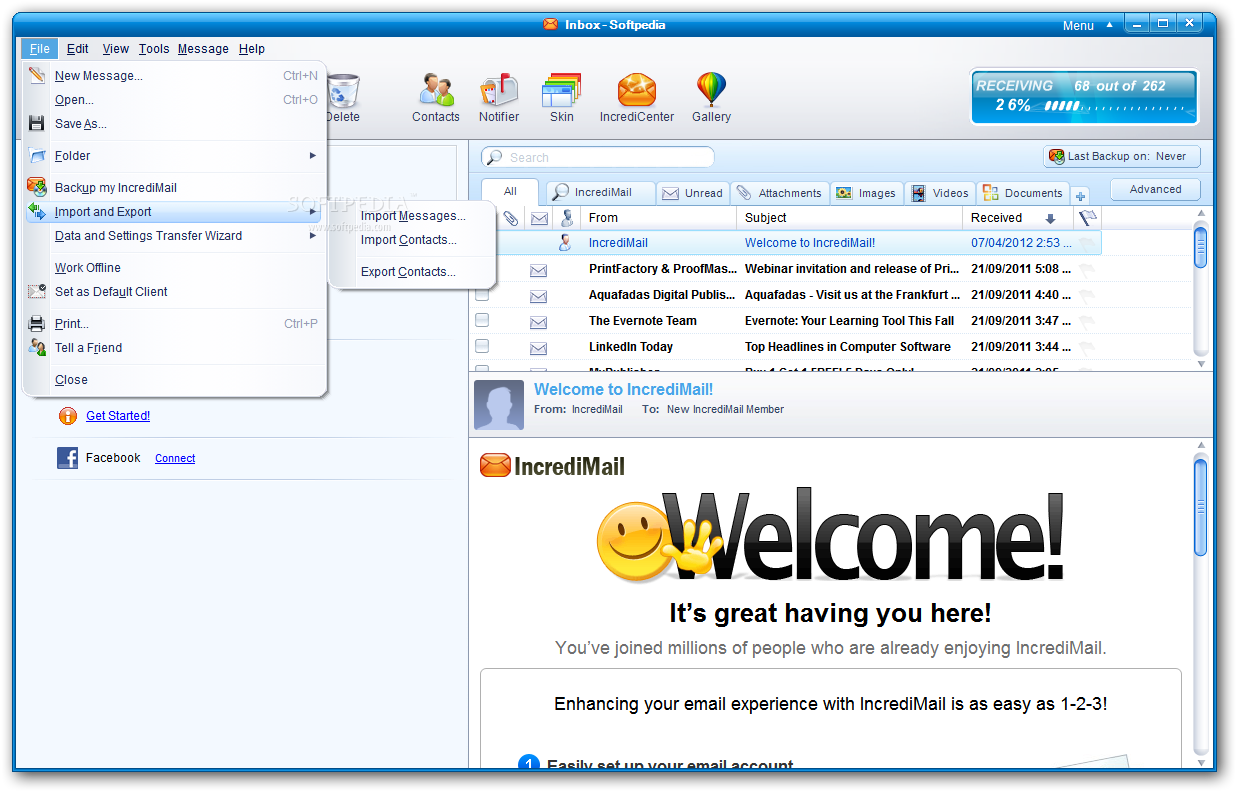Open the Tools menu

tap(154, 48)
